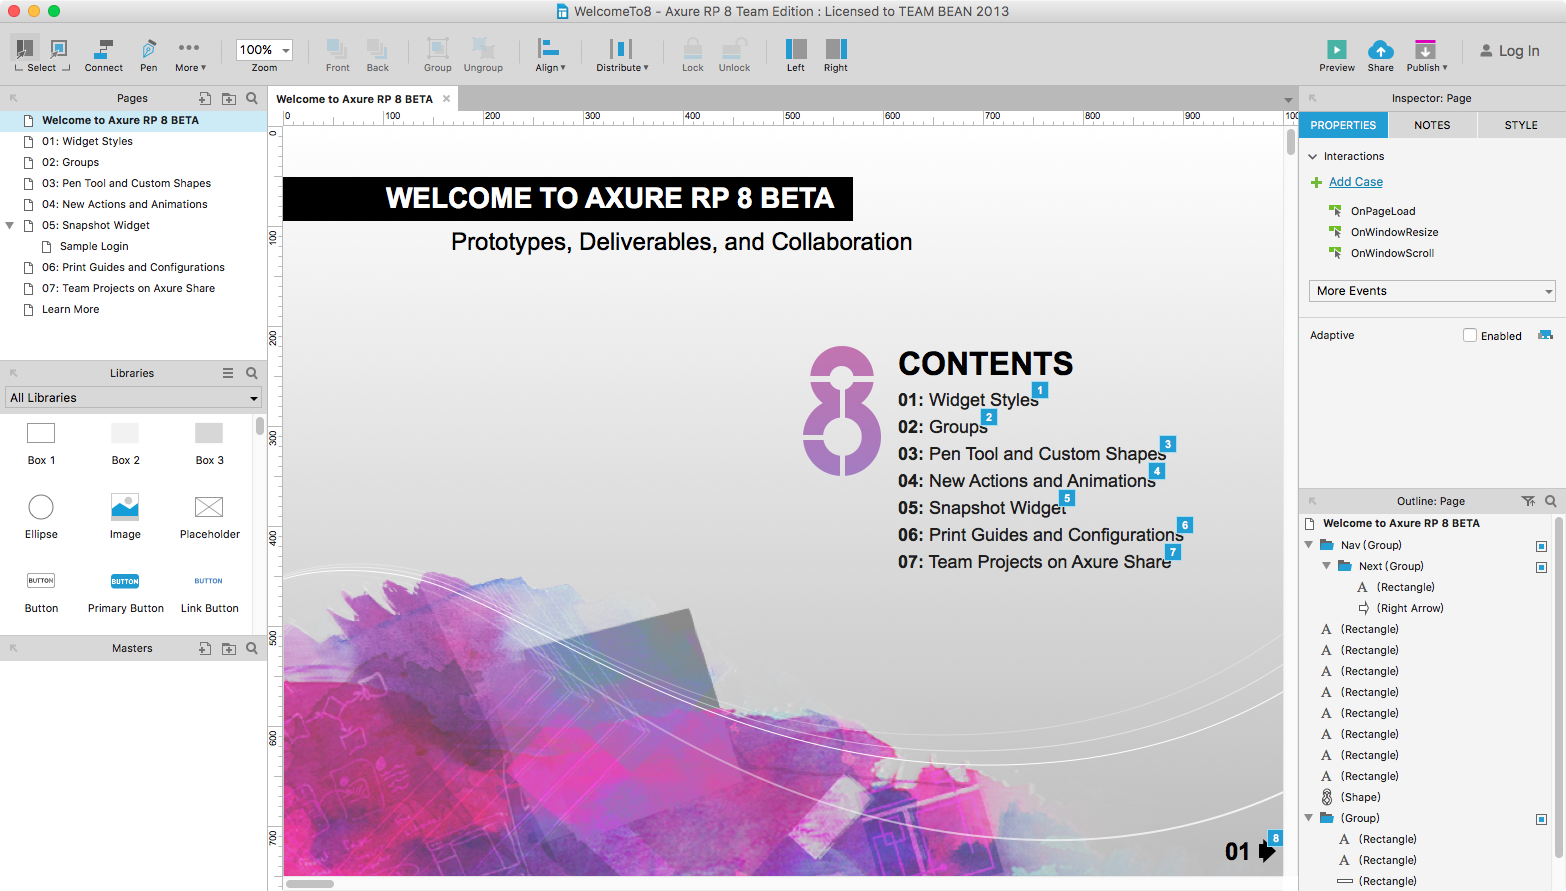
Task: Select the (Shape) outline item
Action: pyautogui.click(x=1360, y=797)
